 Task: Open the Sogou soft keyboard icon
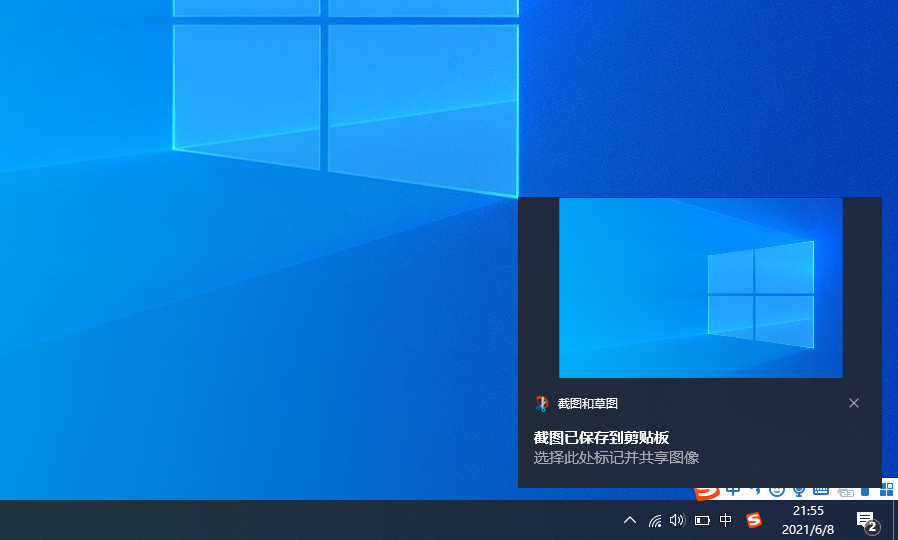coord(821,491)
